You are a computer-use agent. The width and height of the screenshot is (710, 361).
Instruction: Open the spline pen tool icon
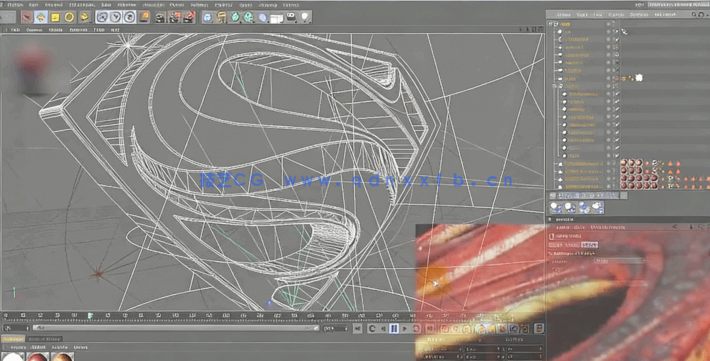(x=221, y=17)
